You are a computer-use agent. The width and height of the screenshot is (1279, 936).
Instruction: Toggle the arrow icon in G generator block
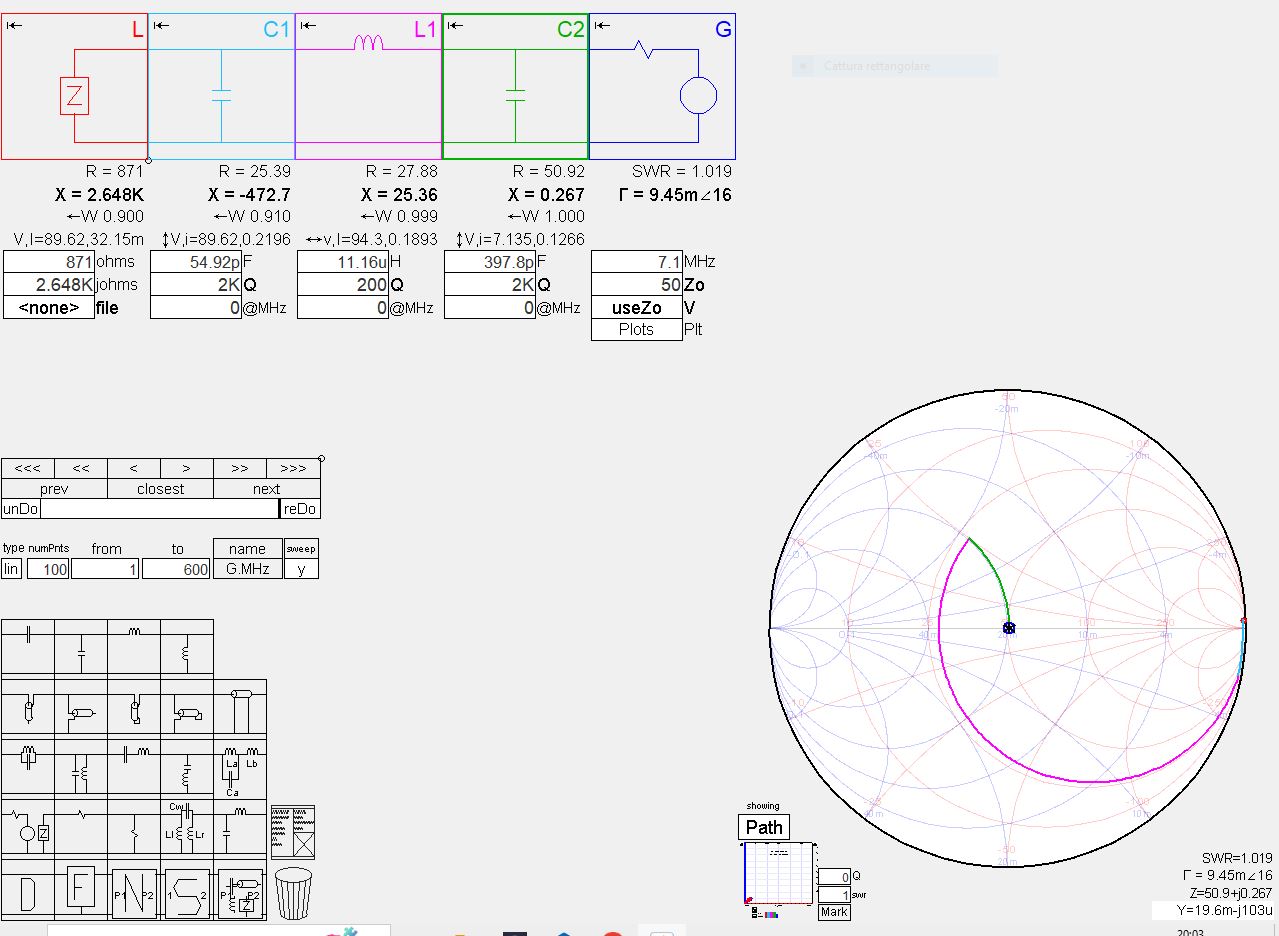tap(602, 25)
